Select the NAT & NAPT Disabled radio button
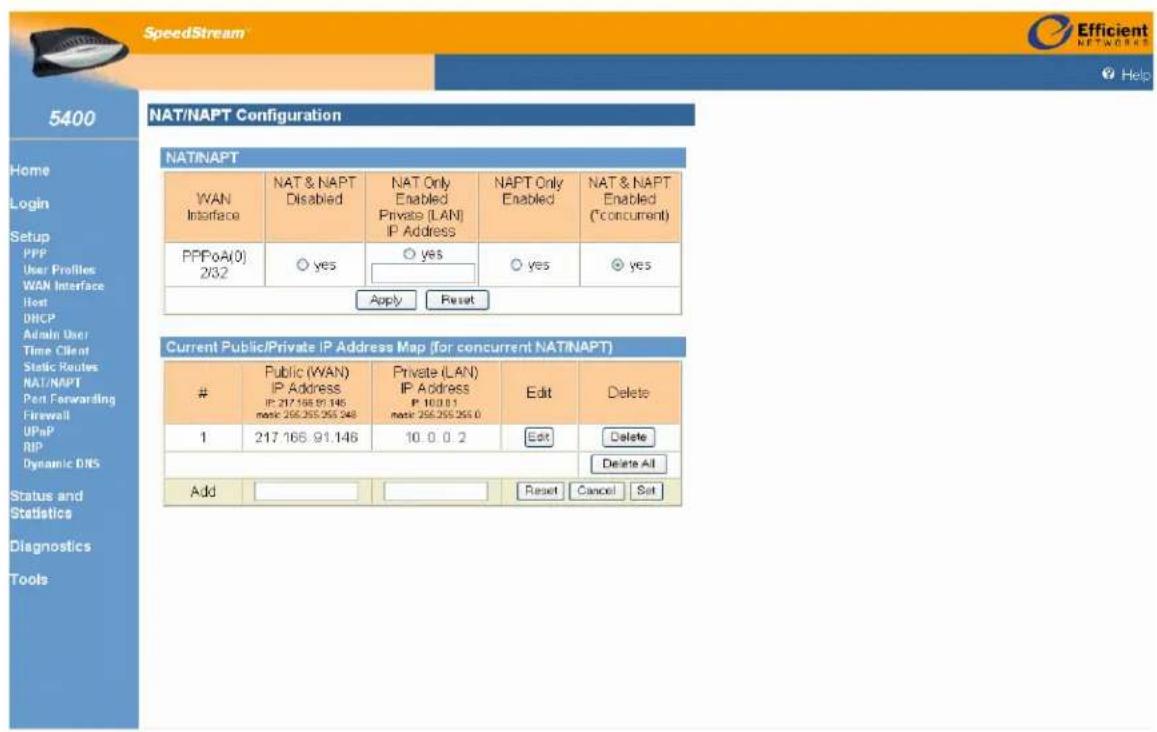 point(302,265)
